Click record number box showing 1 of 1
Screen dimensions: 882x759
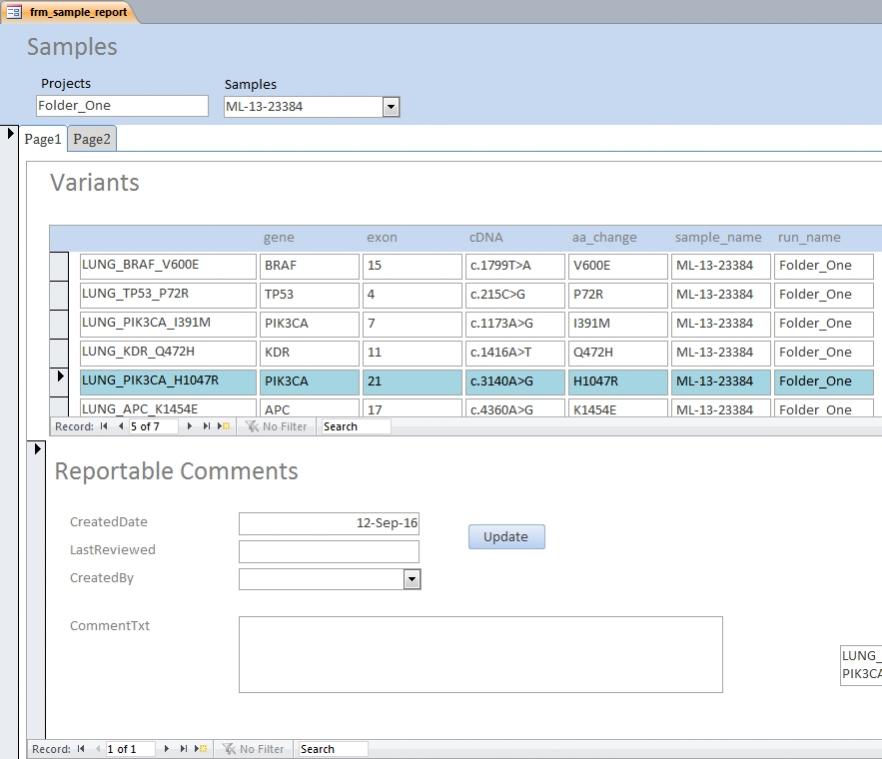(130, 749)
